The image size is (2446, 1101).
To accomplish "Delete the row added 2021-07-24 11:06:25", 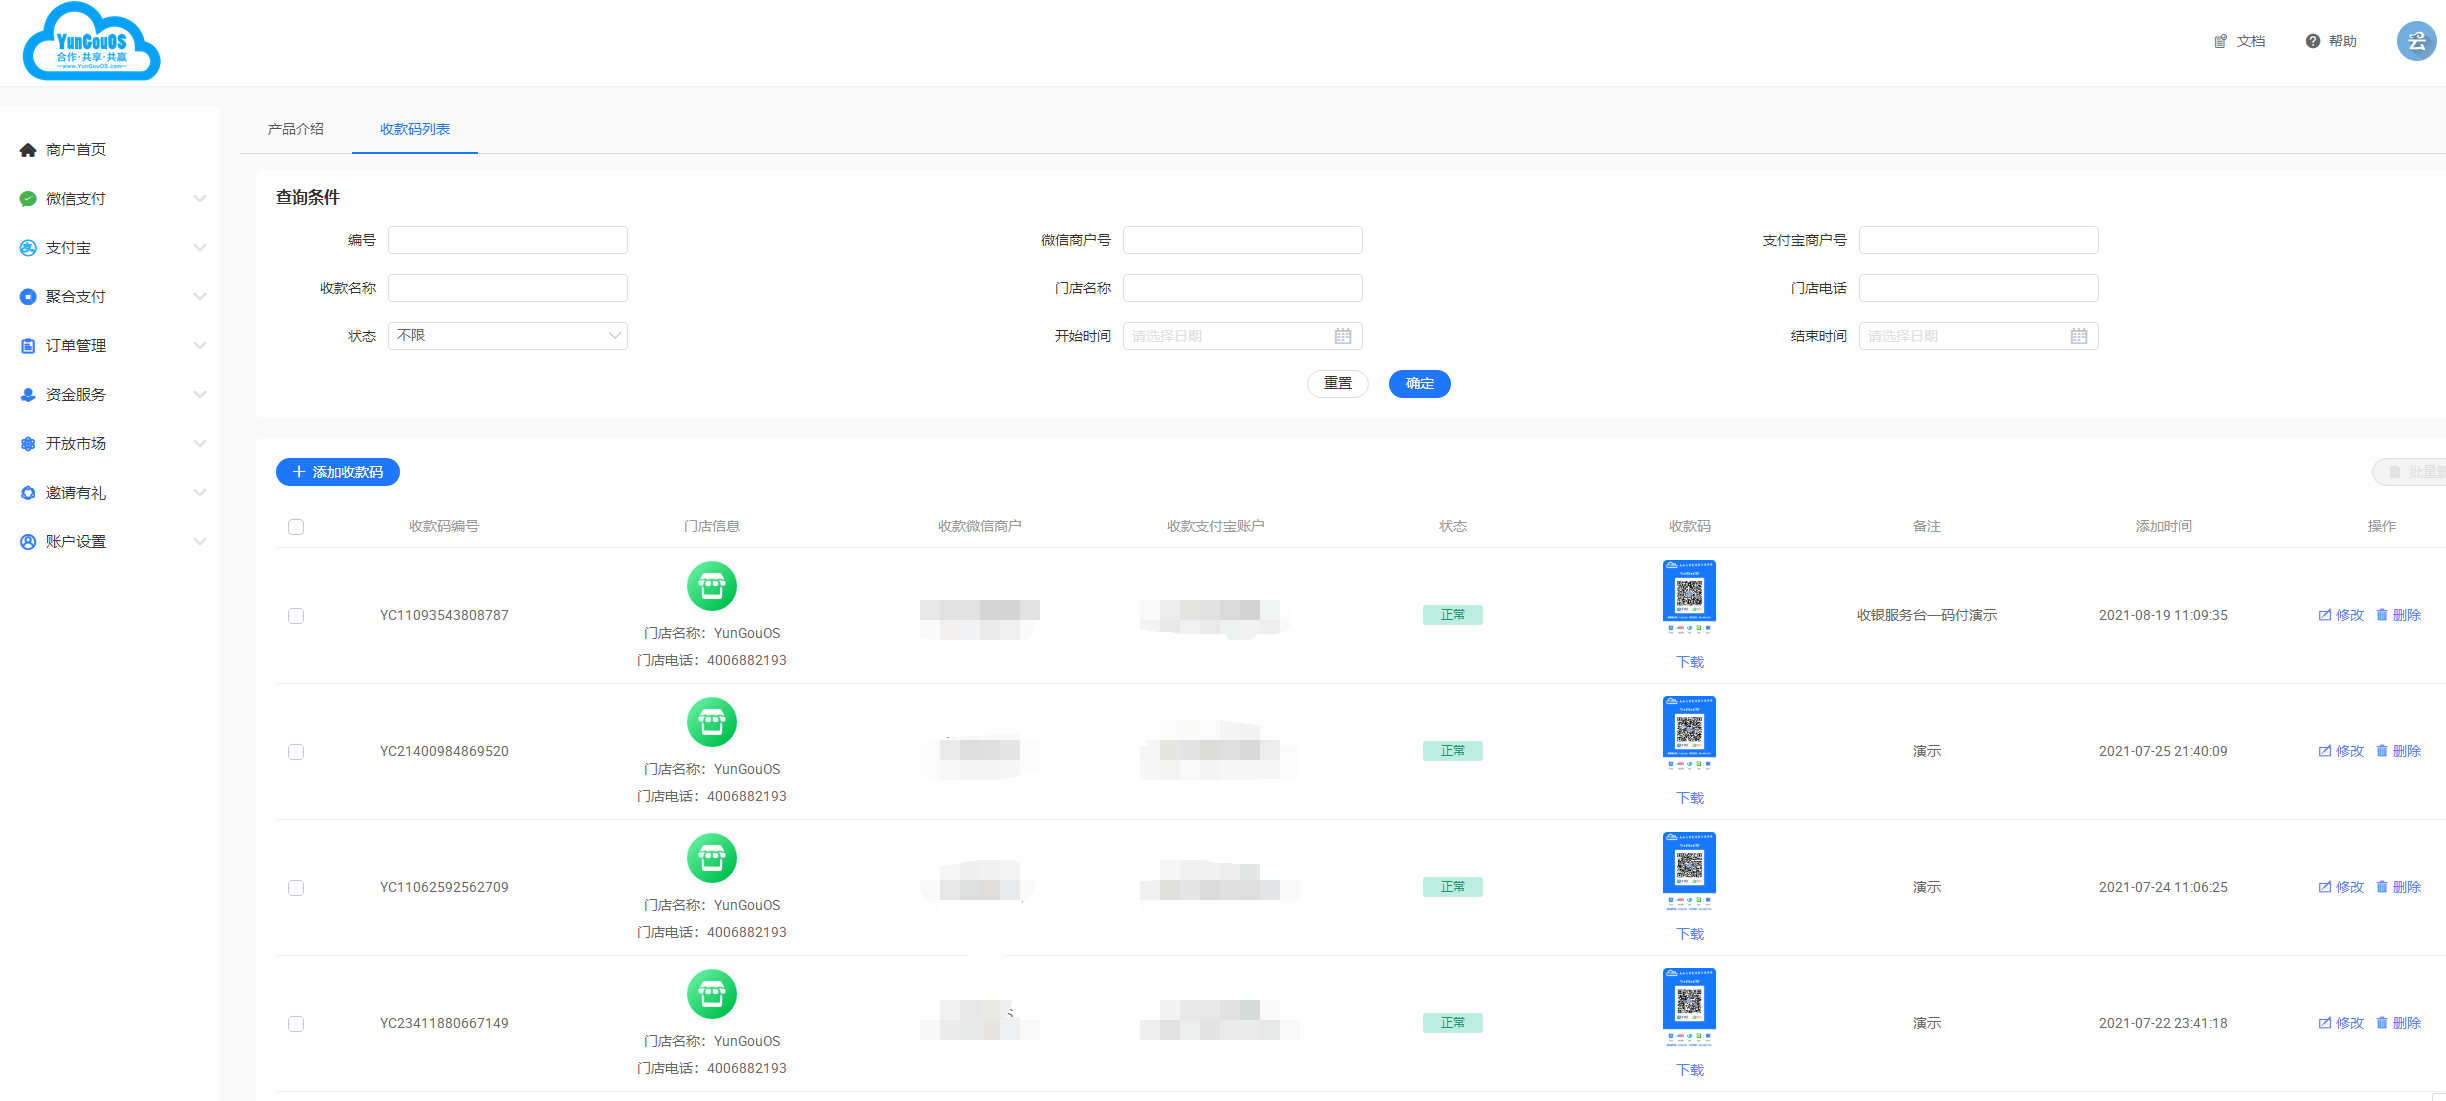I will pos(2398,887).
